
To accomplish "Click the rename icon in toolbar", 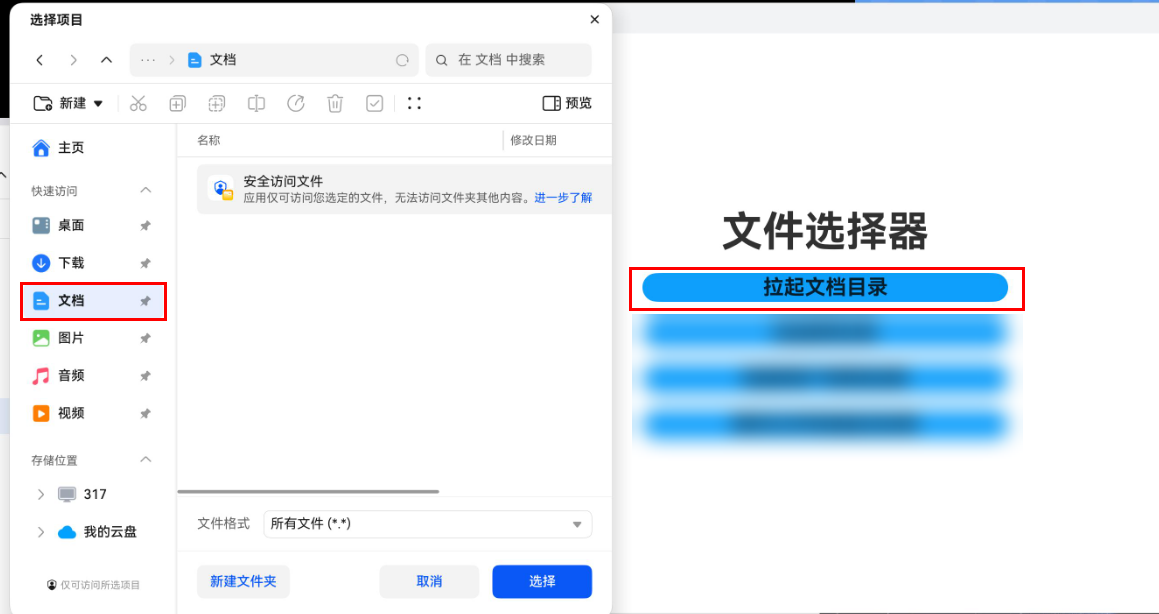I will pyautogui.click(x=256, y=103).
